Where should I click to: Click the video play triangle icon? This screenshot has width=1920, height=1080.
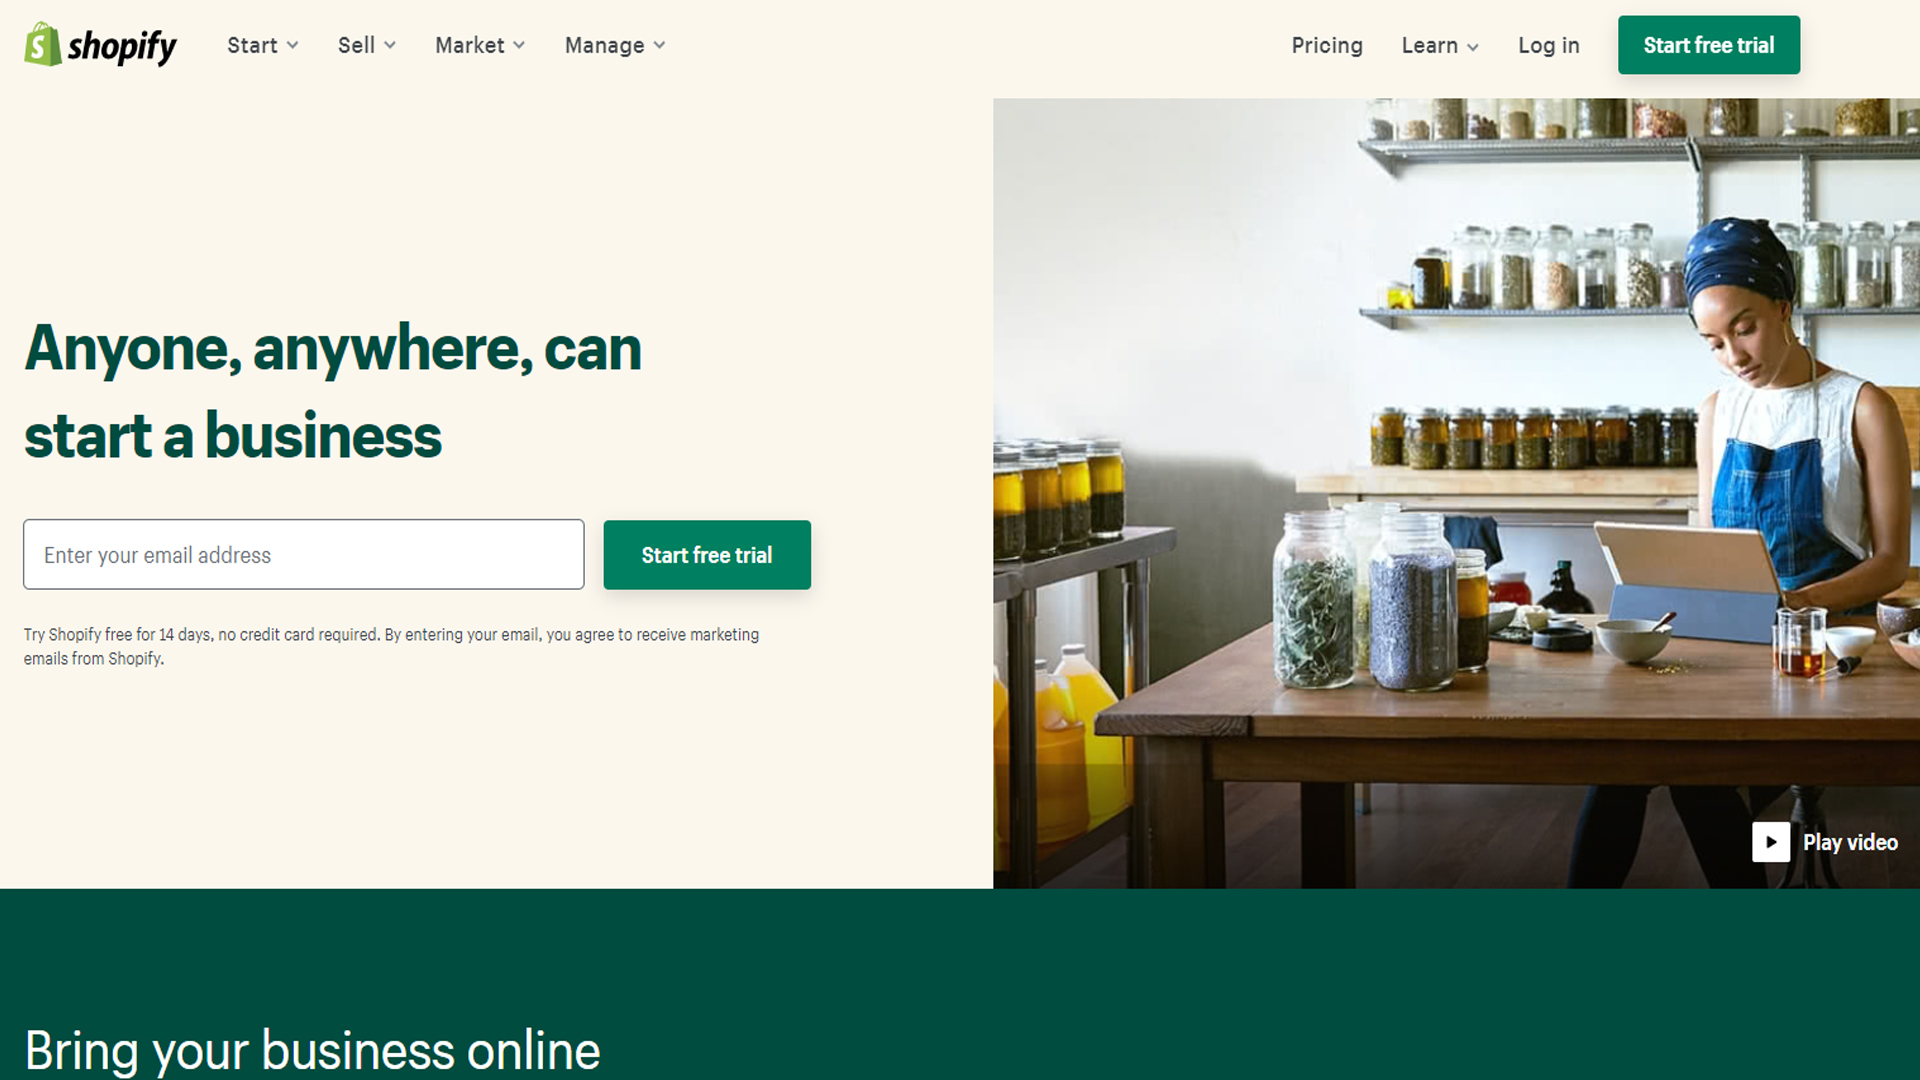1771,841
